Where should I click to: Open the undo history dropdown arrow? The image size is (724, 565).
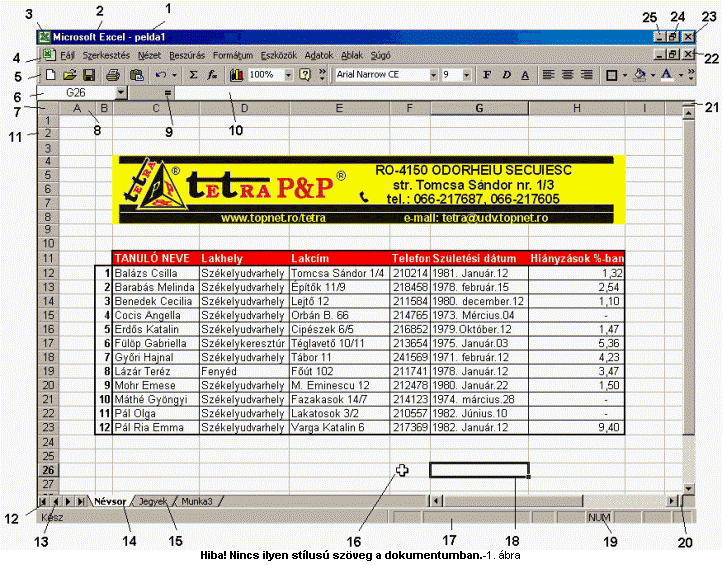pos(174,75)
